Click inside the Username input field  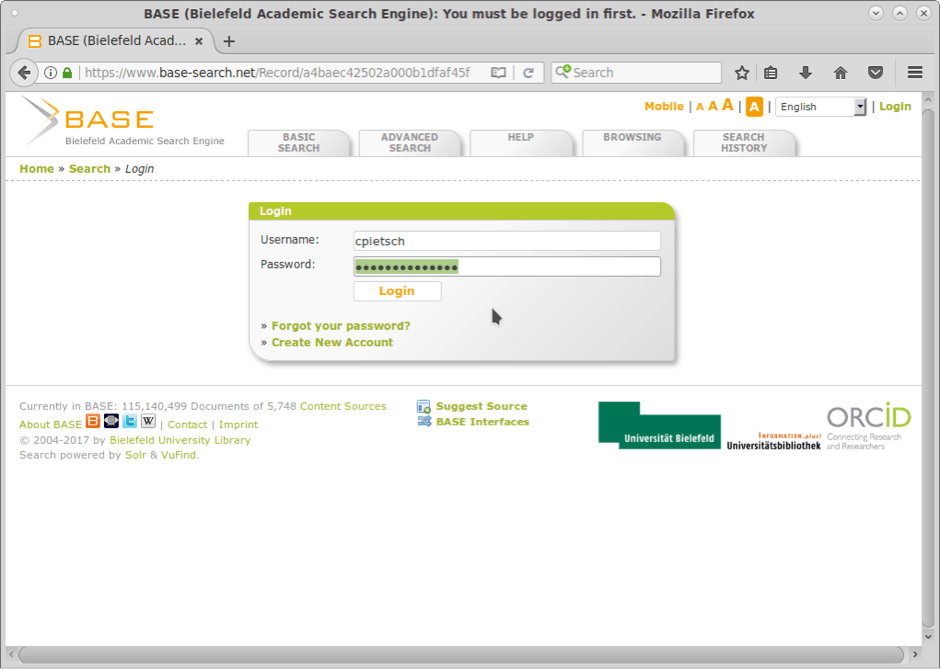click(x=505, y=240)
